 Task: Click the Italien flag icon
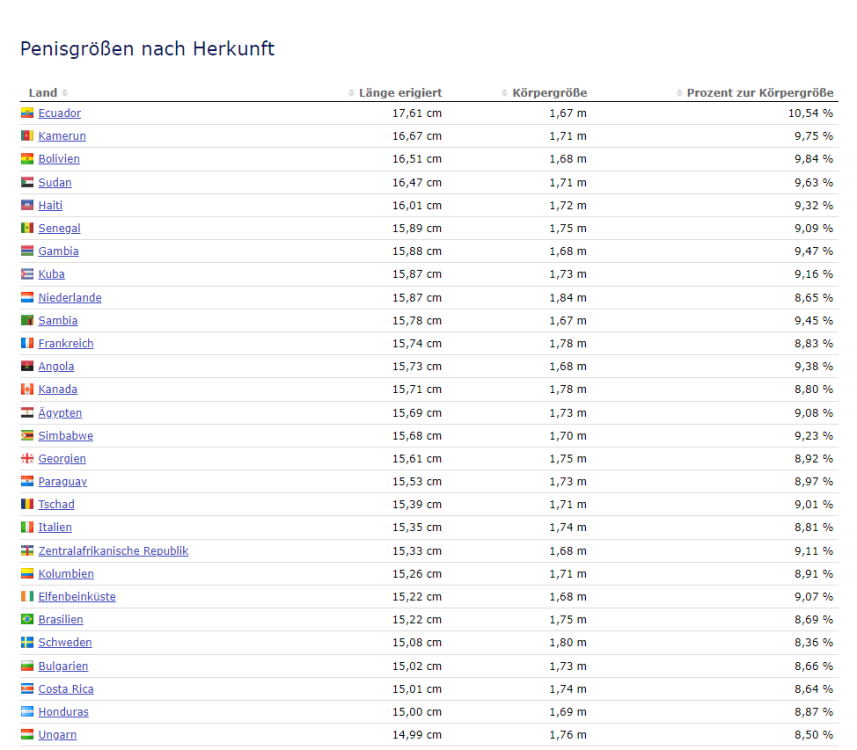pos(27,527)
